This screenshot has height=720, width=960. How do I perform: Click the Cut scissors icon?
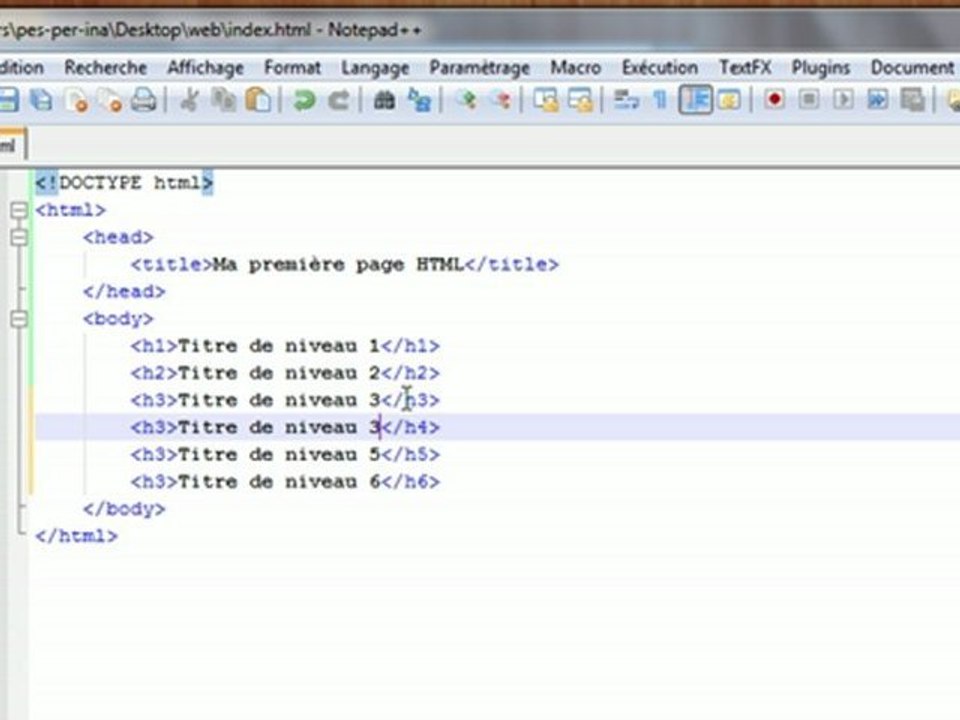coord(190,100)
